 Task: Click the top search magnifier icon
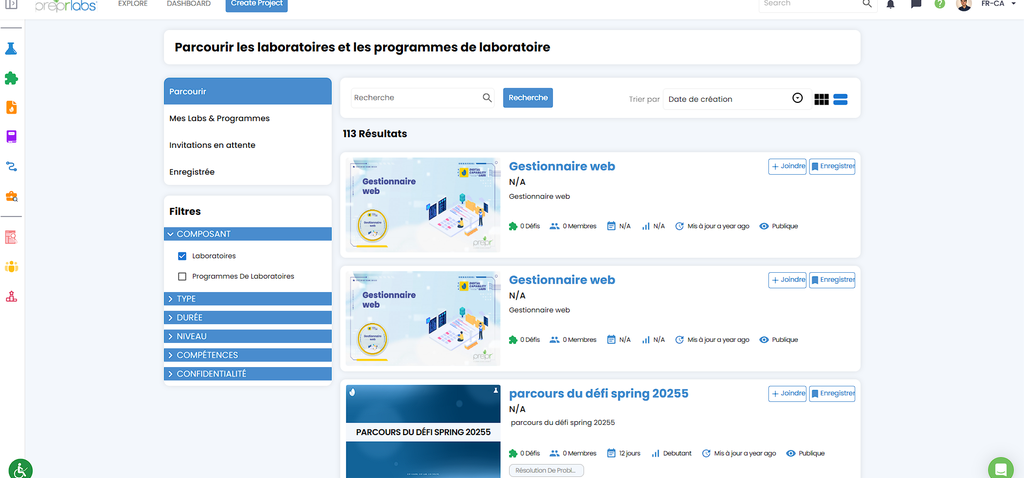coord(867,3)
